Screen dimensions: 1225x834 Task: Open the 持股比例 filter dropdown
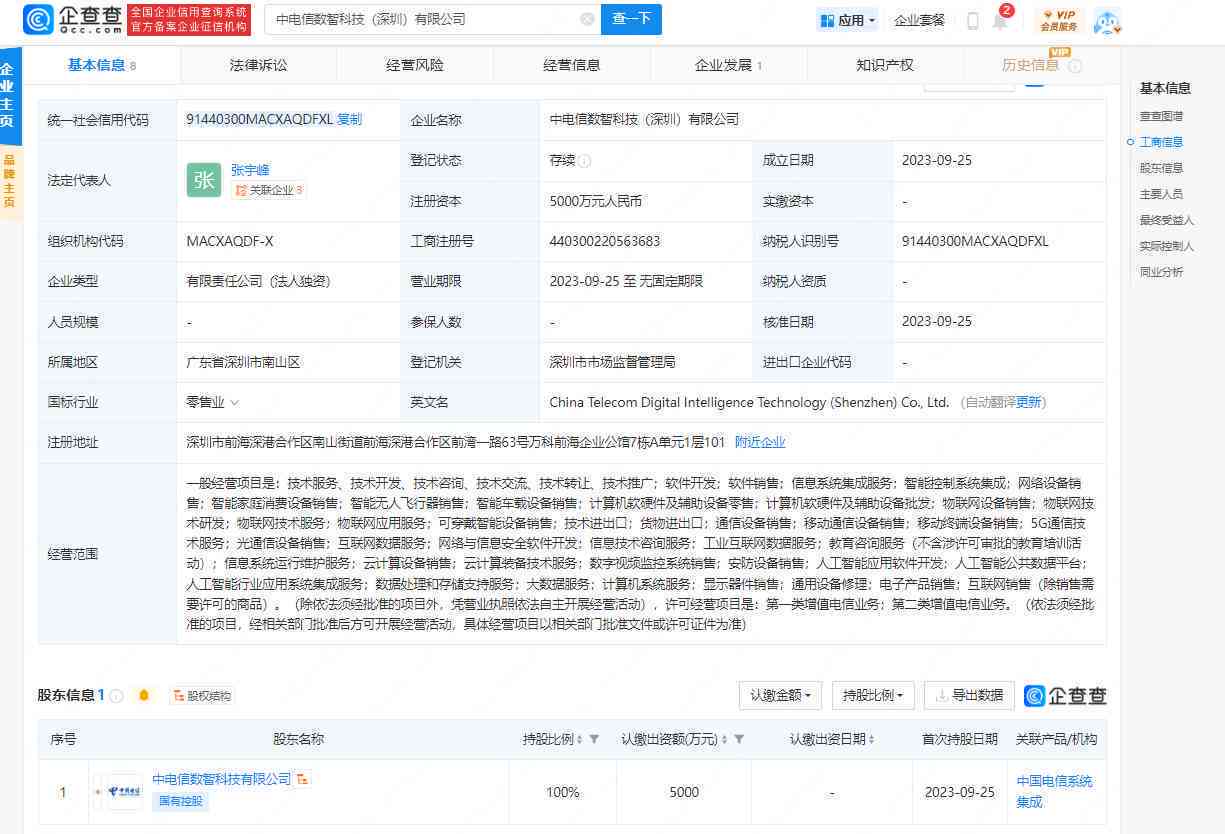point(873,695)
